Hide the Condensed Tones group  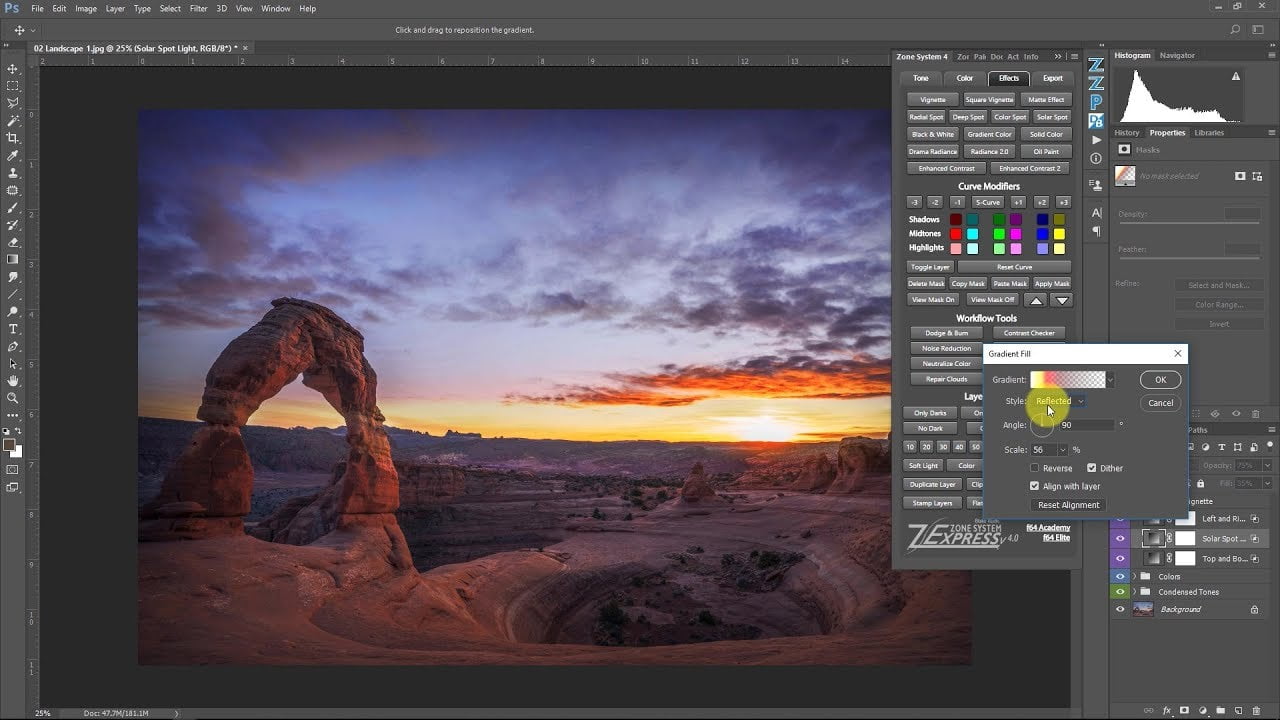pos(1120,592)
